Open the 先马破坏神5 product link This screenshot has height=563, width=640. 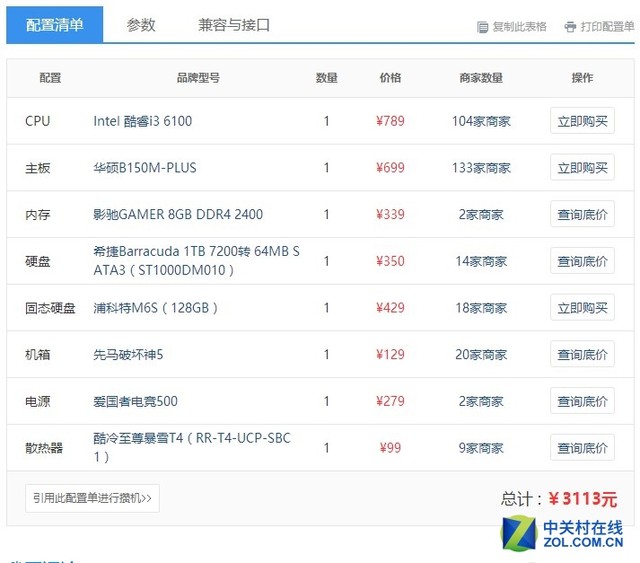pyautogui.click(x=128, y=354)
